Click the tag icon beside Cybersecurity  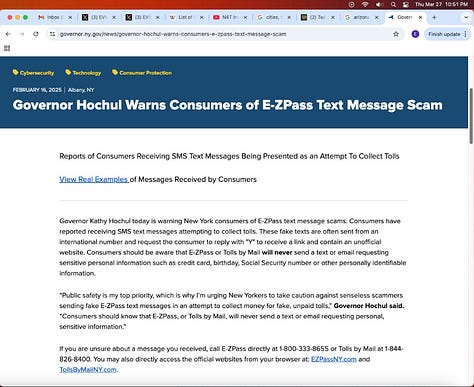(x=15, y=72)
